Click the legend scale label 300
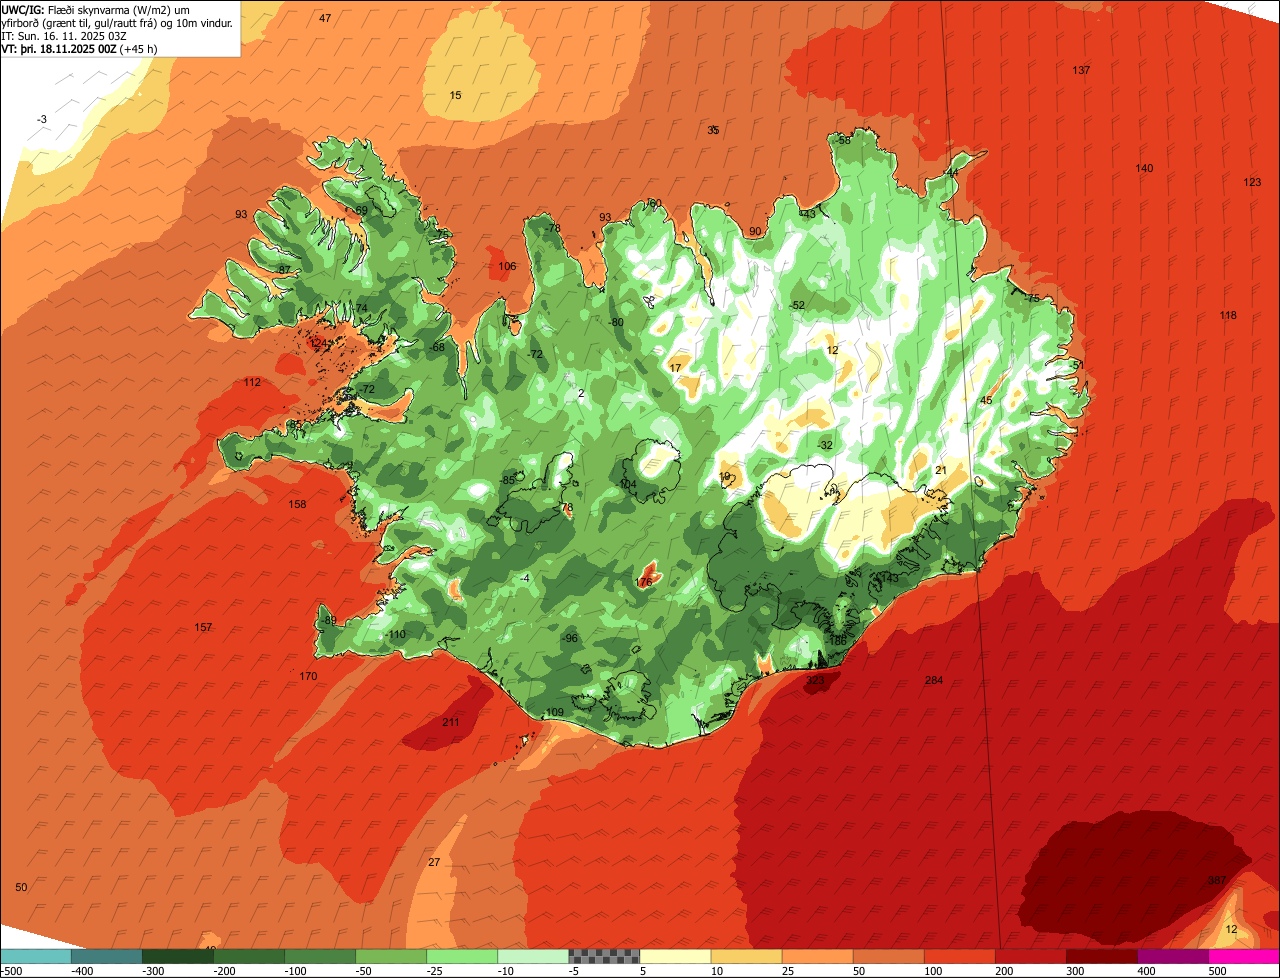Viewport: 1280px width, 978px height. (1074, 971)
